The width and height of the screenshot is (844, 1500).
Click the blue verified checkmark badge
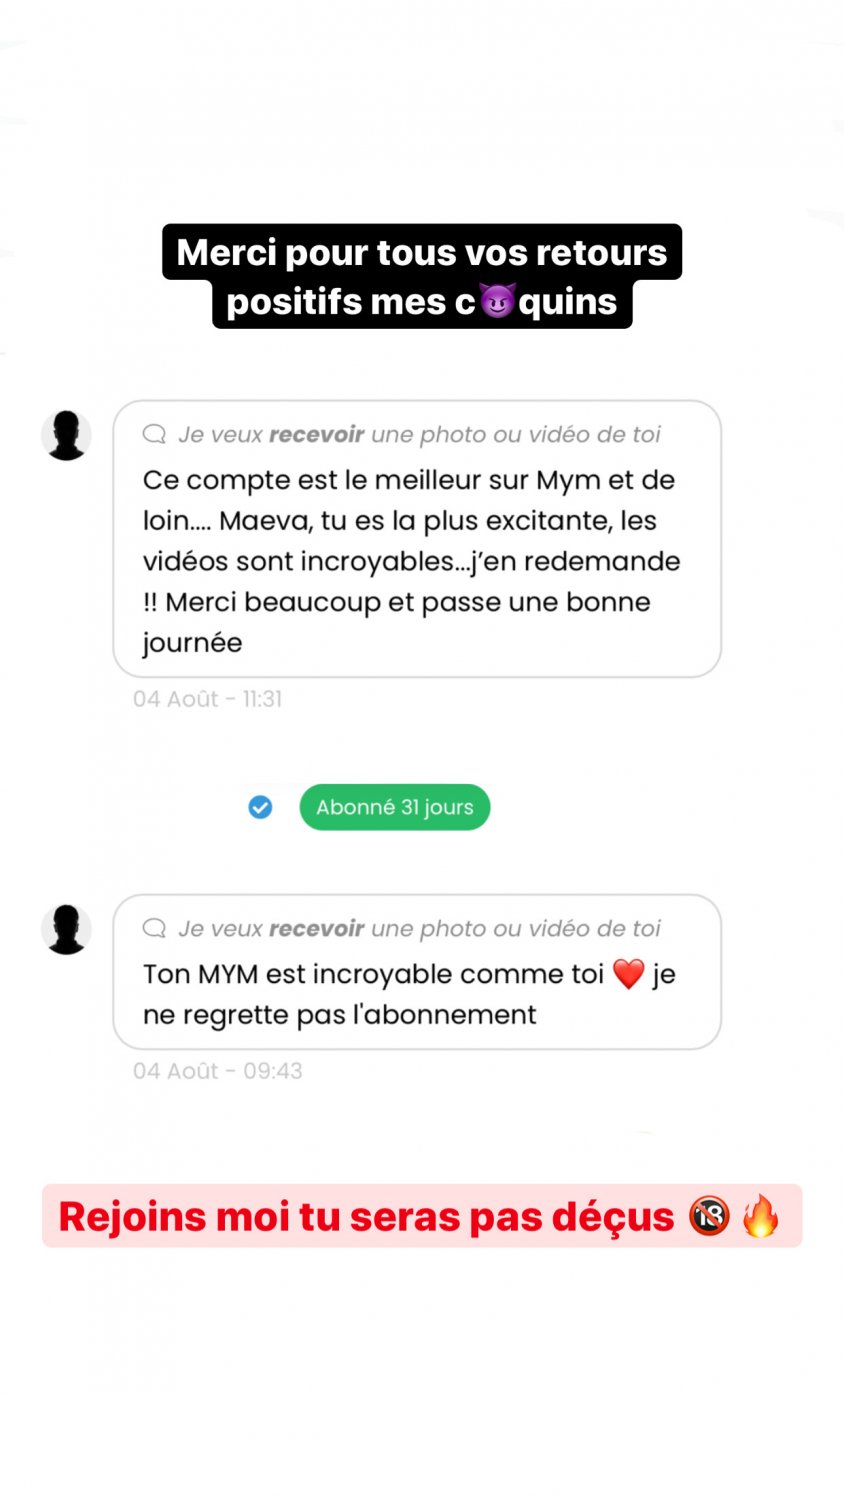[260, 807]
